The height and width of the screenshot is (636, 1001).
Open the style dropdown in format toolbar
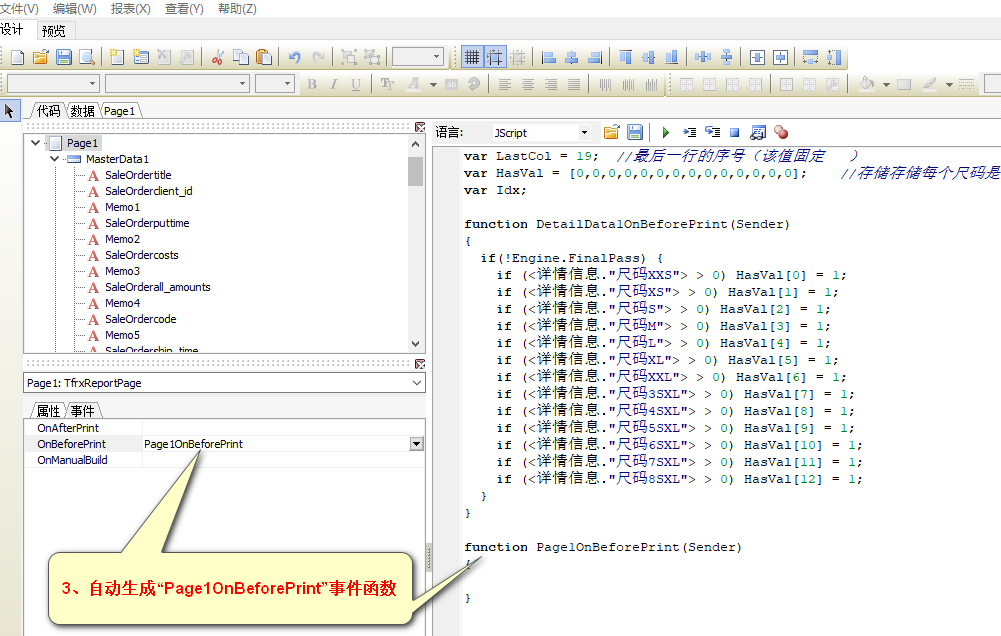click(92, 84)
